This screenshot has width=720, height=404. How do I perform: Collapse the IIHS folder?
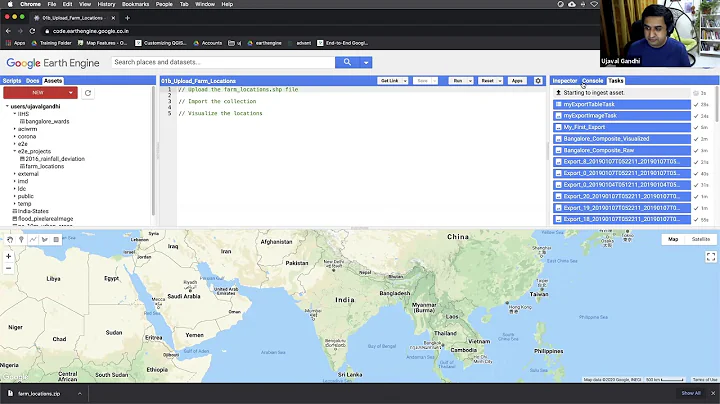14,113
